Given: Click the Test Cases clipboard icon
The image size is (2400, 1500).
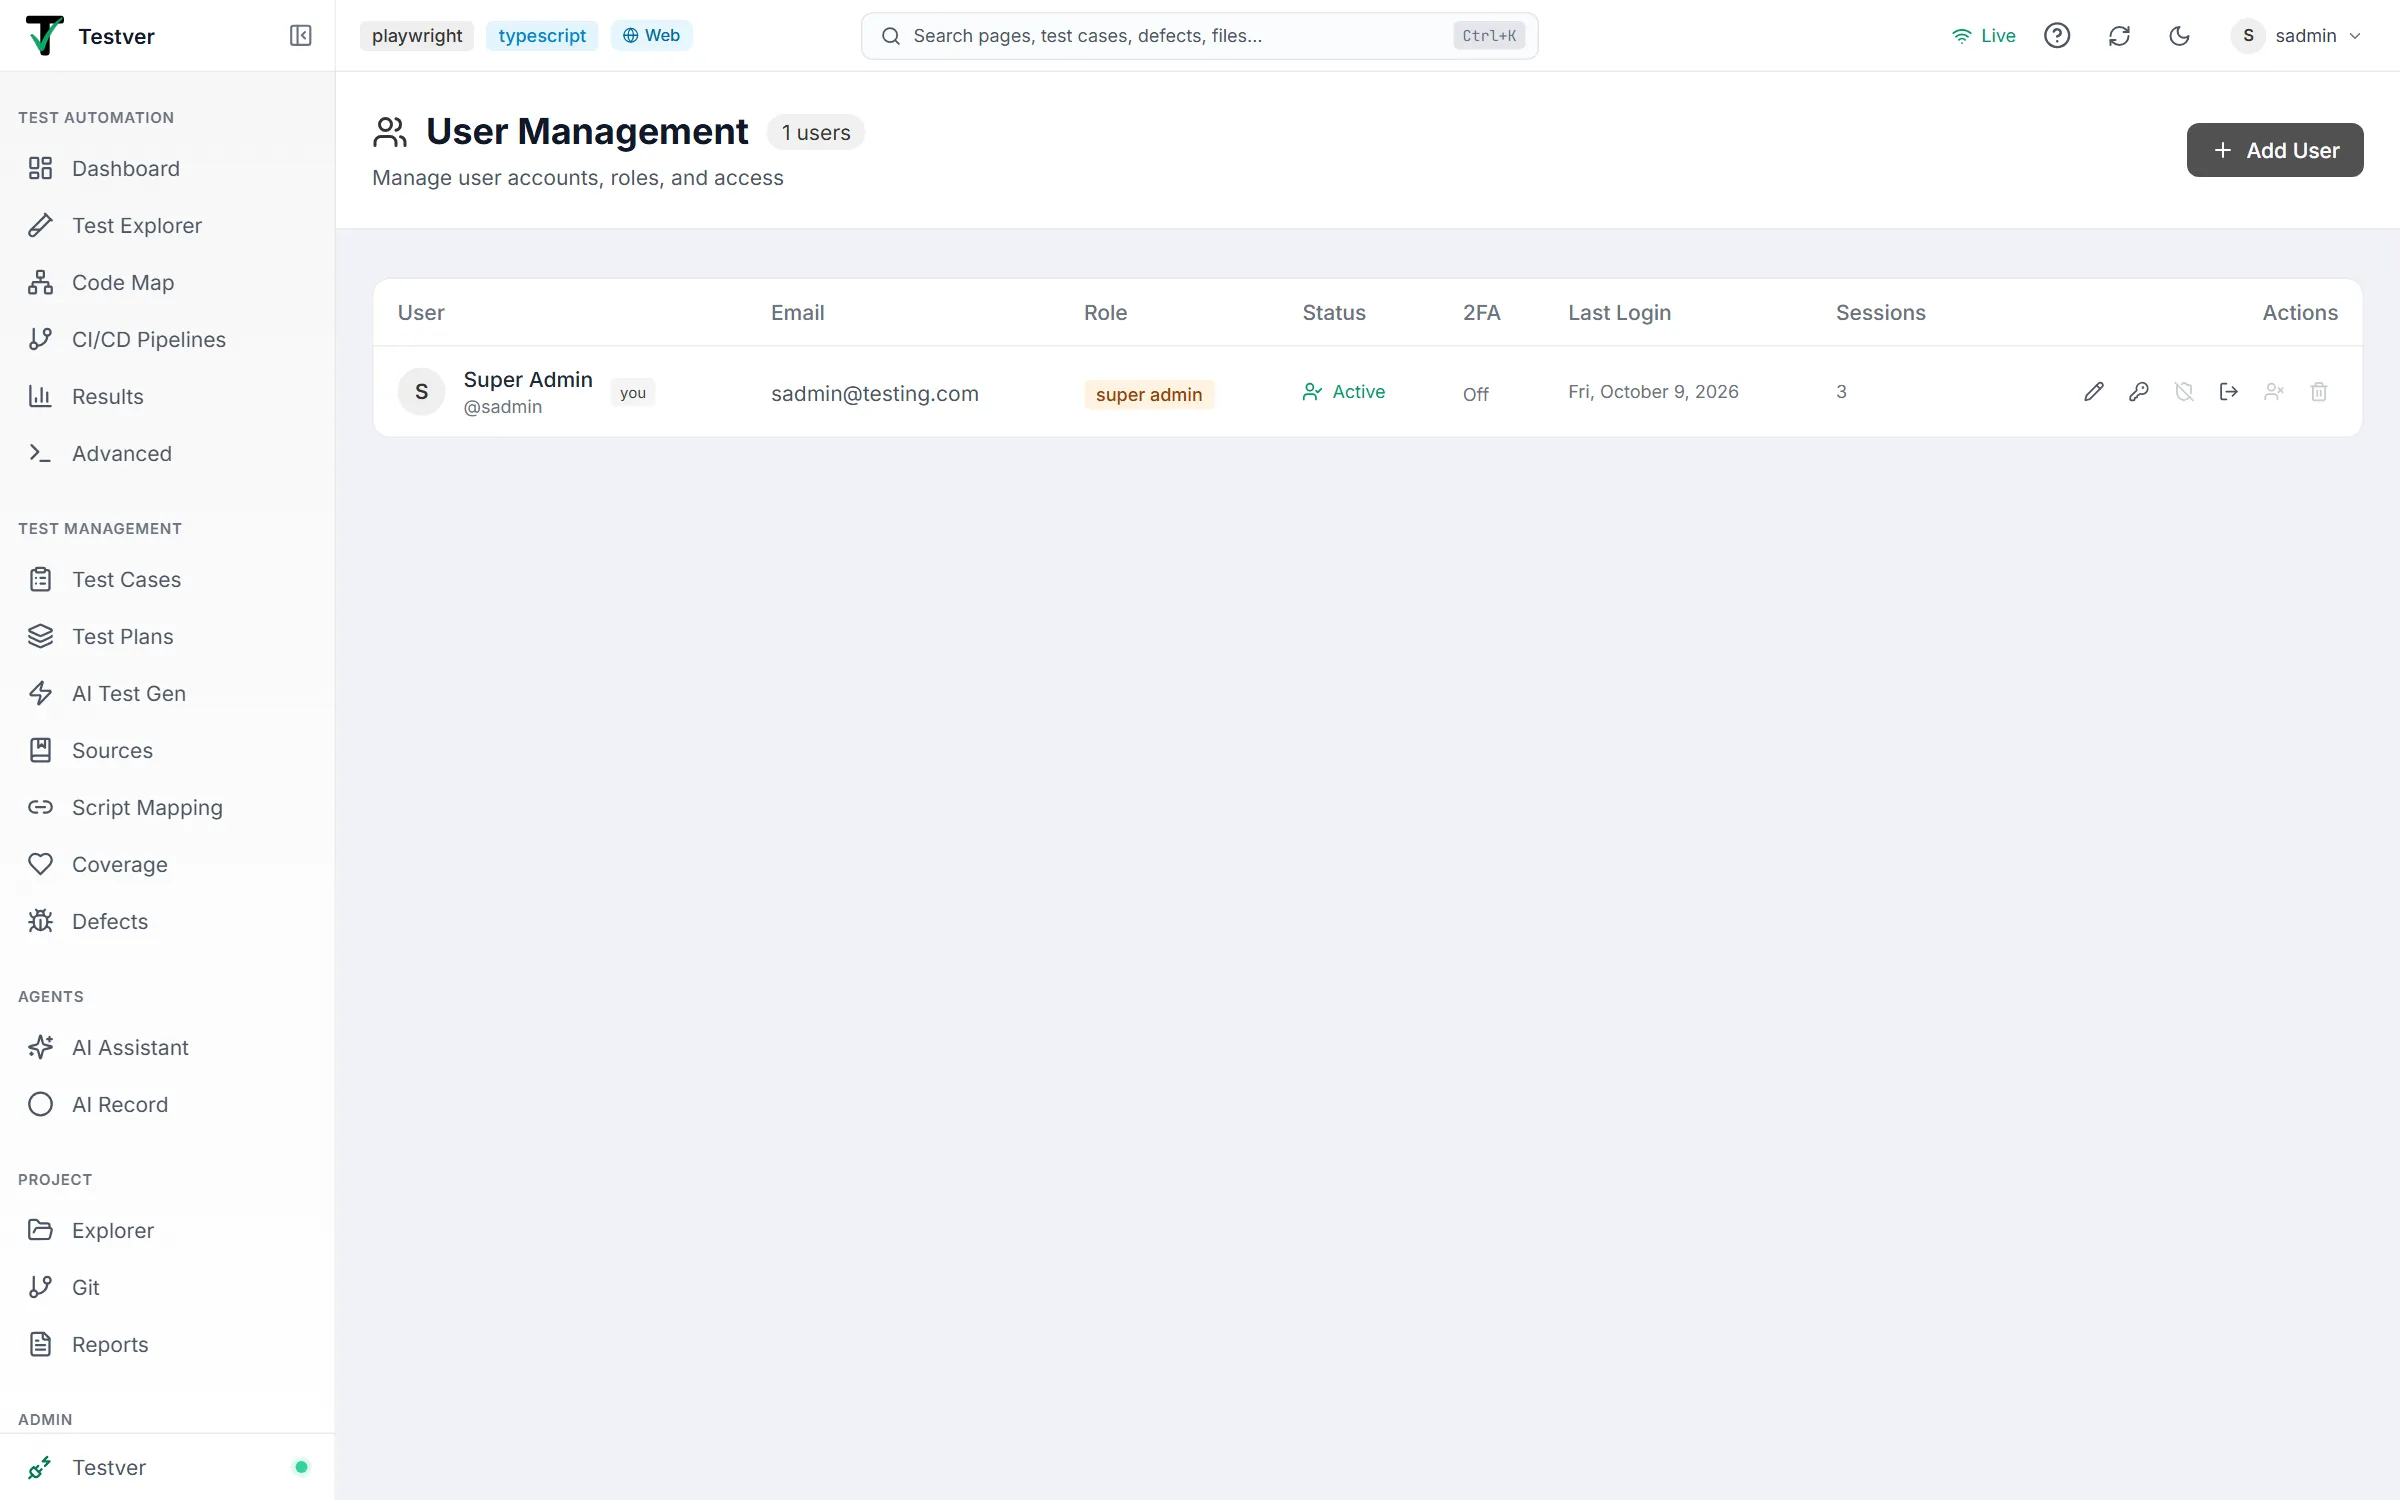Looking at the screenshot, I should [40, 580].
